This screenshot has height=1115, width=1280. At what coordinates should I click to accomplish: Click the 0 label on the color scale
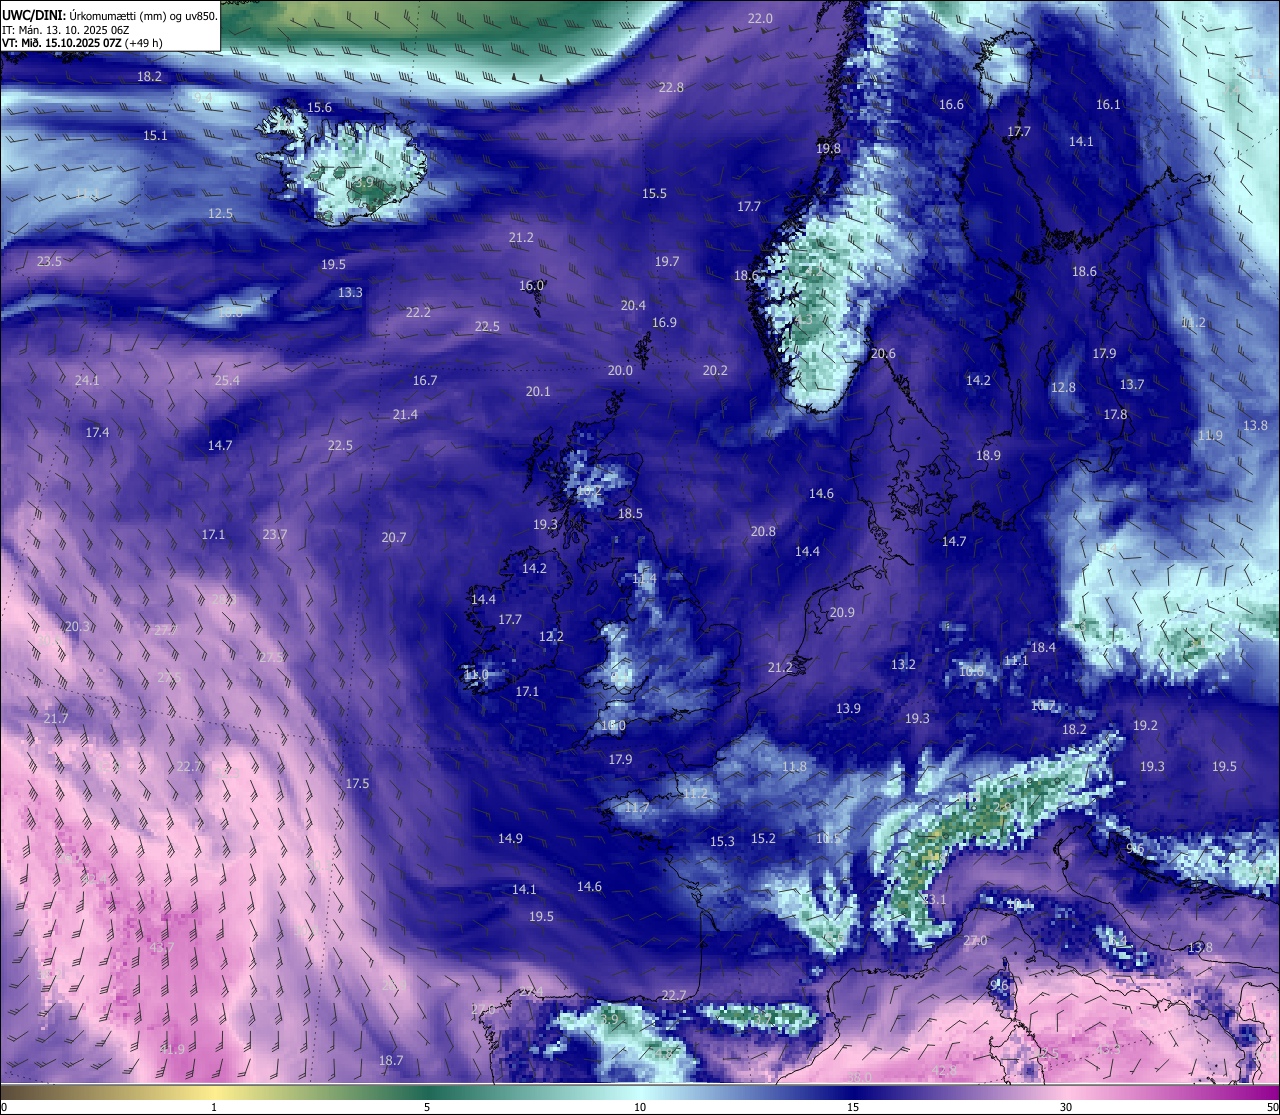pos(4,1107)
